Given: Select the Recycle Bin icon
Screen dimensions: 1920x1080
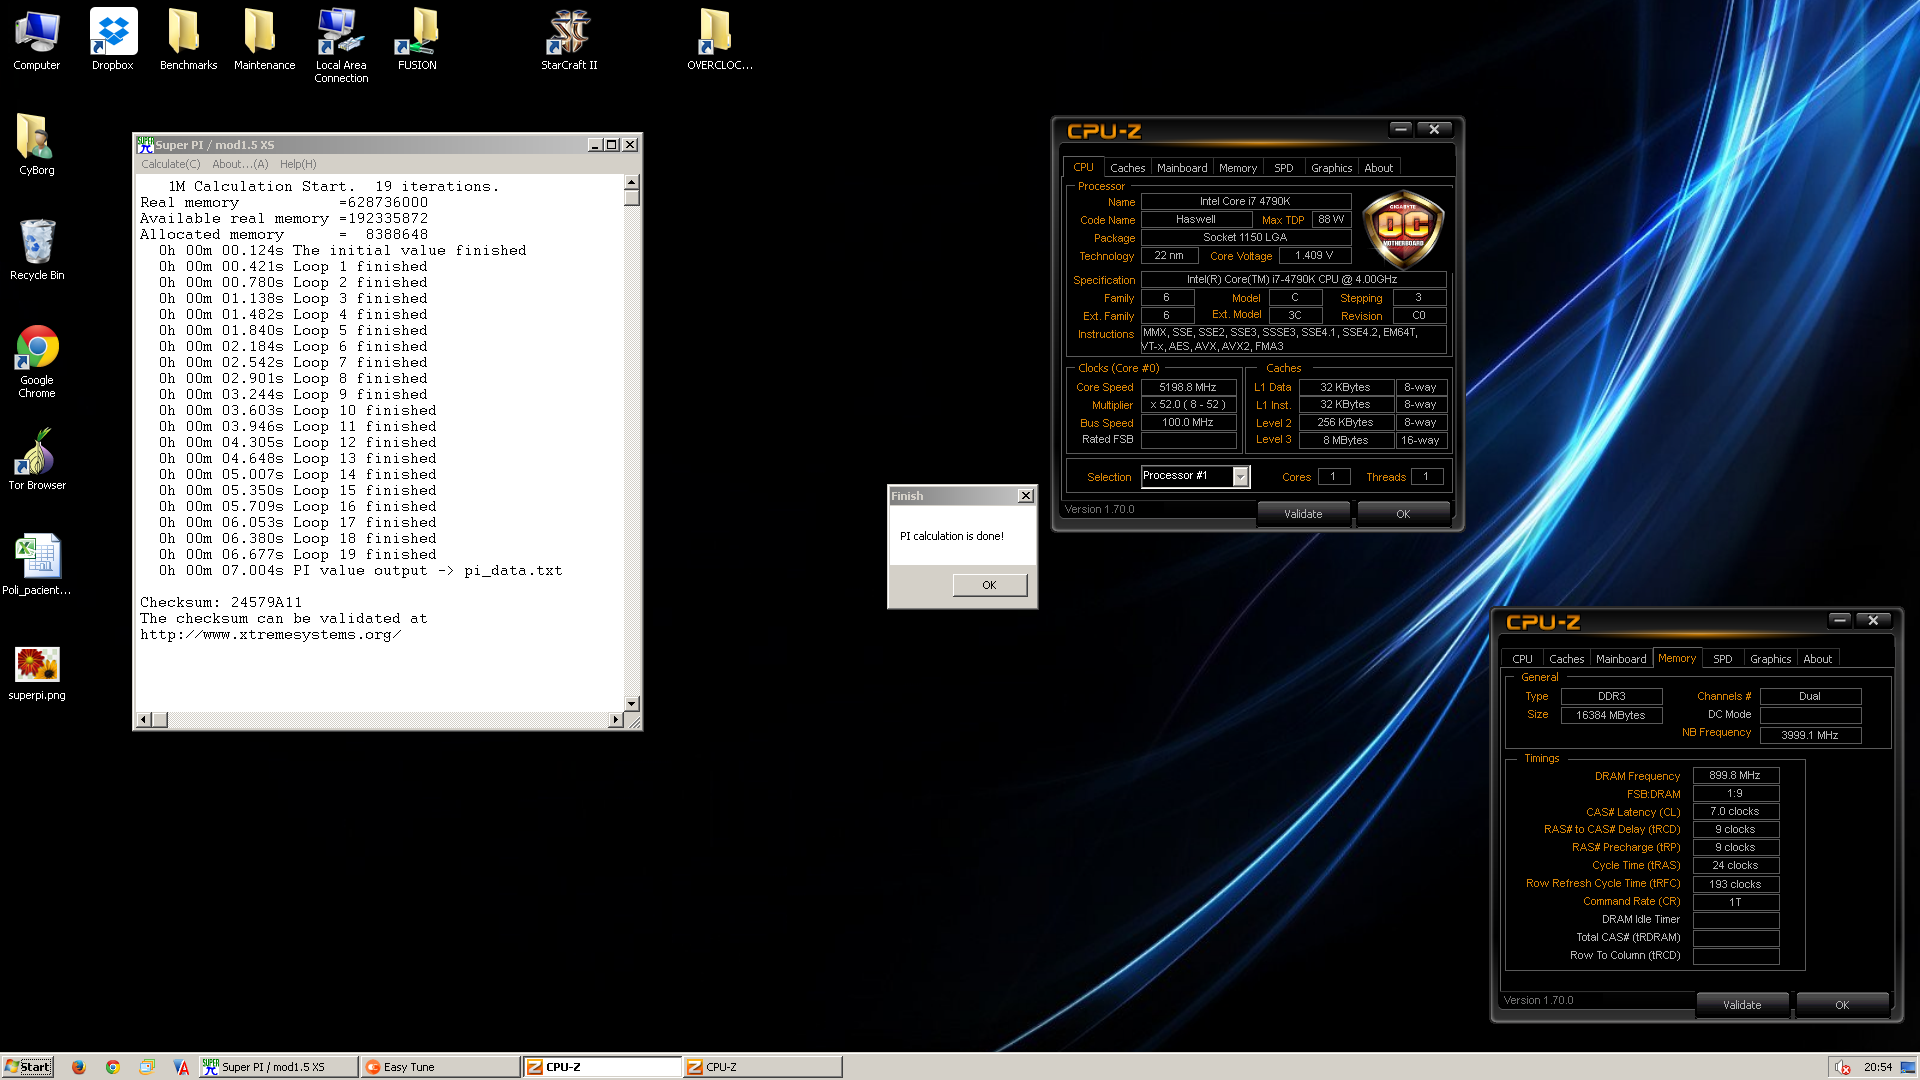Looking at the screenshot, I should 37,250.
